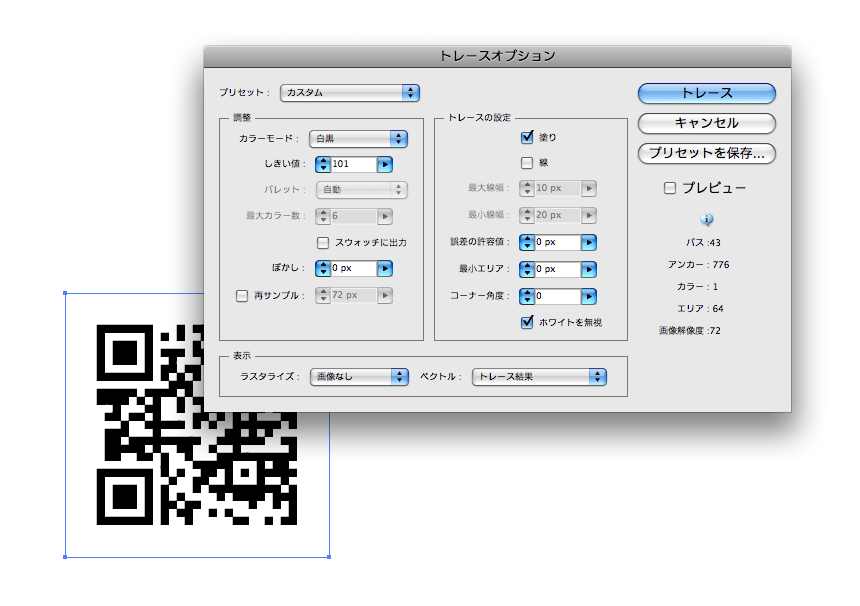The image size is (860, 606).
Task: Enable the プレビュー checkbox
Action: [670, 188]
